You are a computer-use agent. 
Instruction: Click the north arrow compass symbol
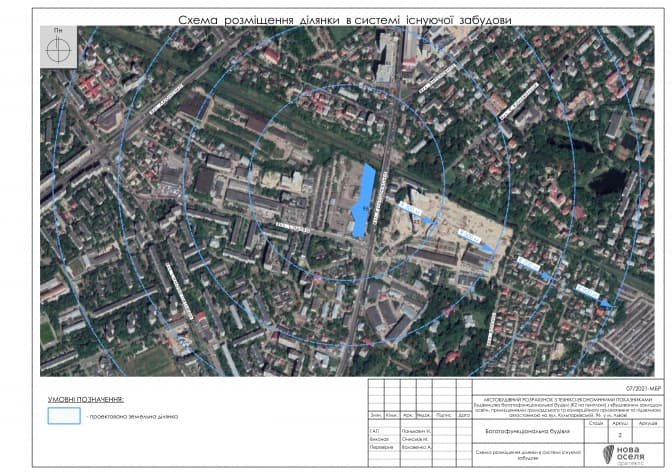click(58, 49)
